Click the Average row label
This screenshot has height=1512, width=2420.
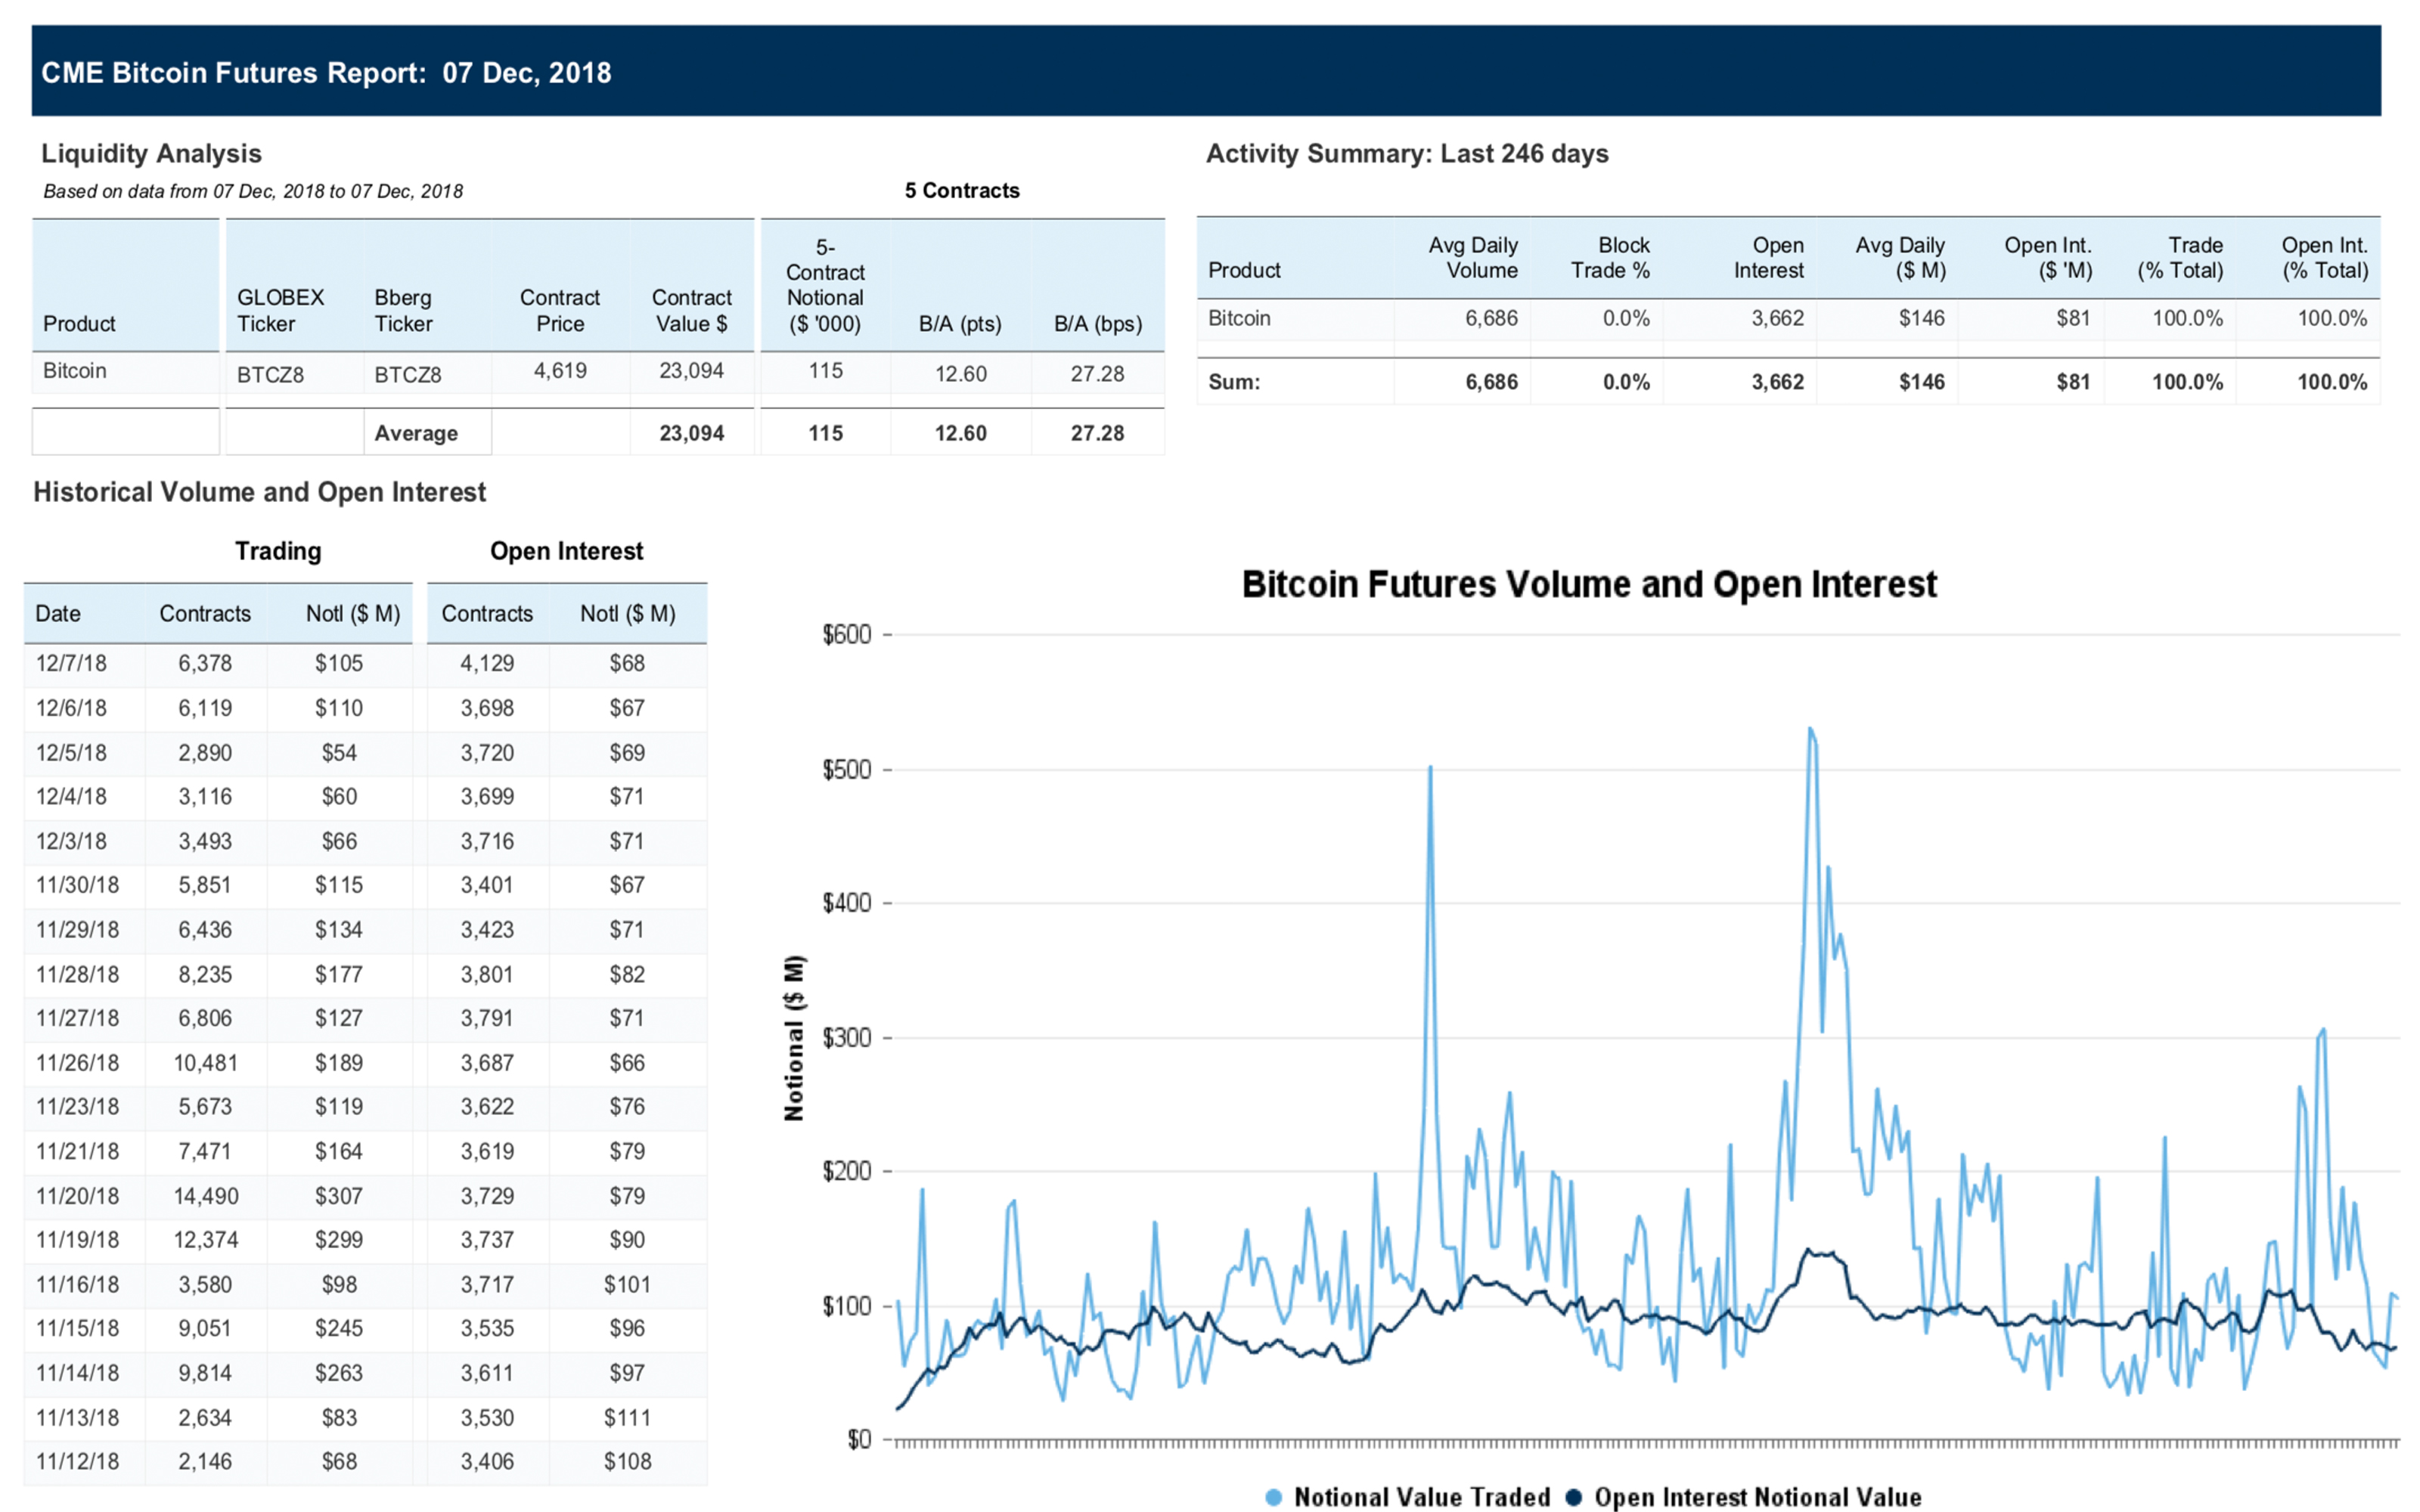[416, 433]
